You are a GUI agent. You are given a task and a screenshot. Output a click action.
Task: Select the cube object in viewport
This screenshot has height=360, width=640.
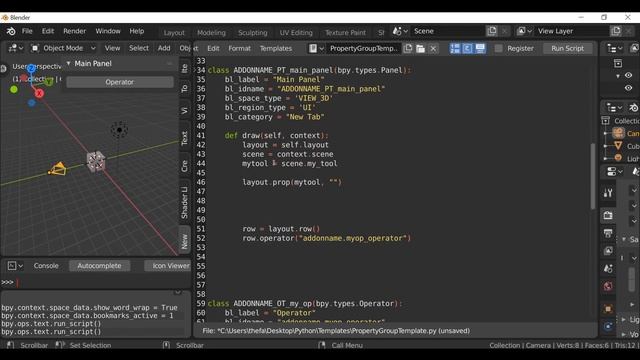[96, 161]
